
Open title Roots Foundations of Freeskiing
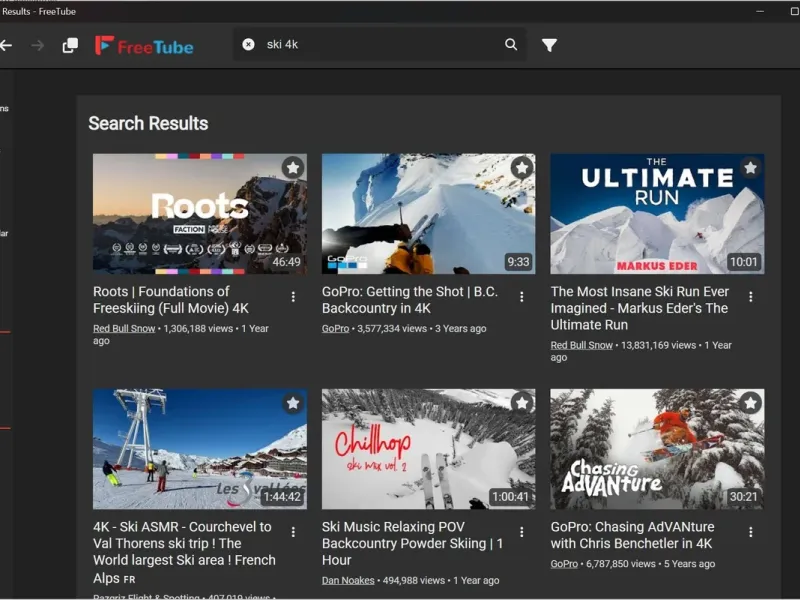point(171,300)
